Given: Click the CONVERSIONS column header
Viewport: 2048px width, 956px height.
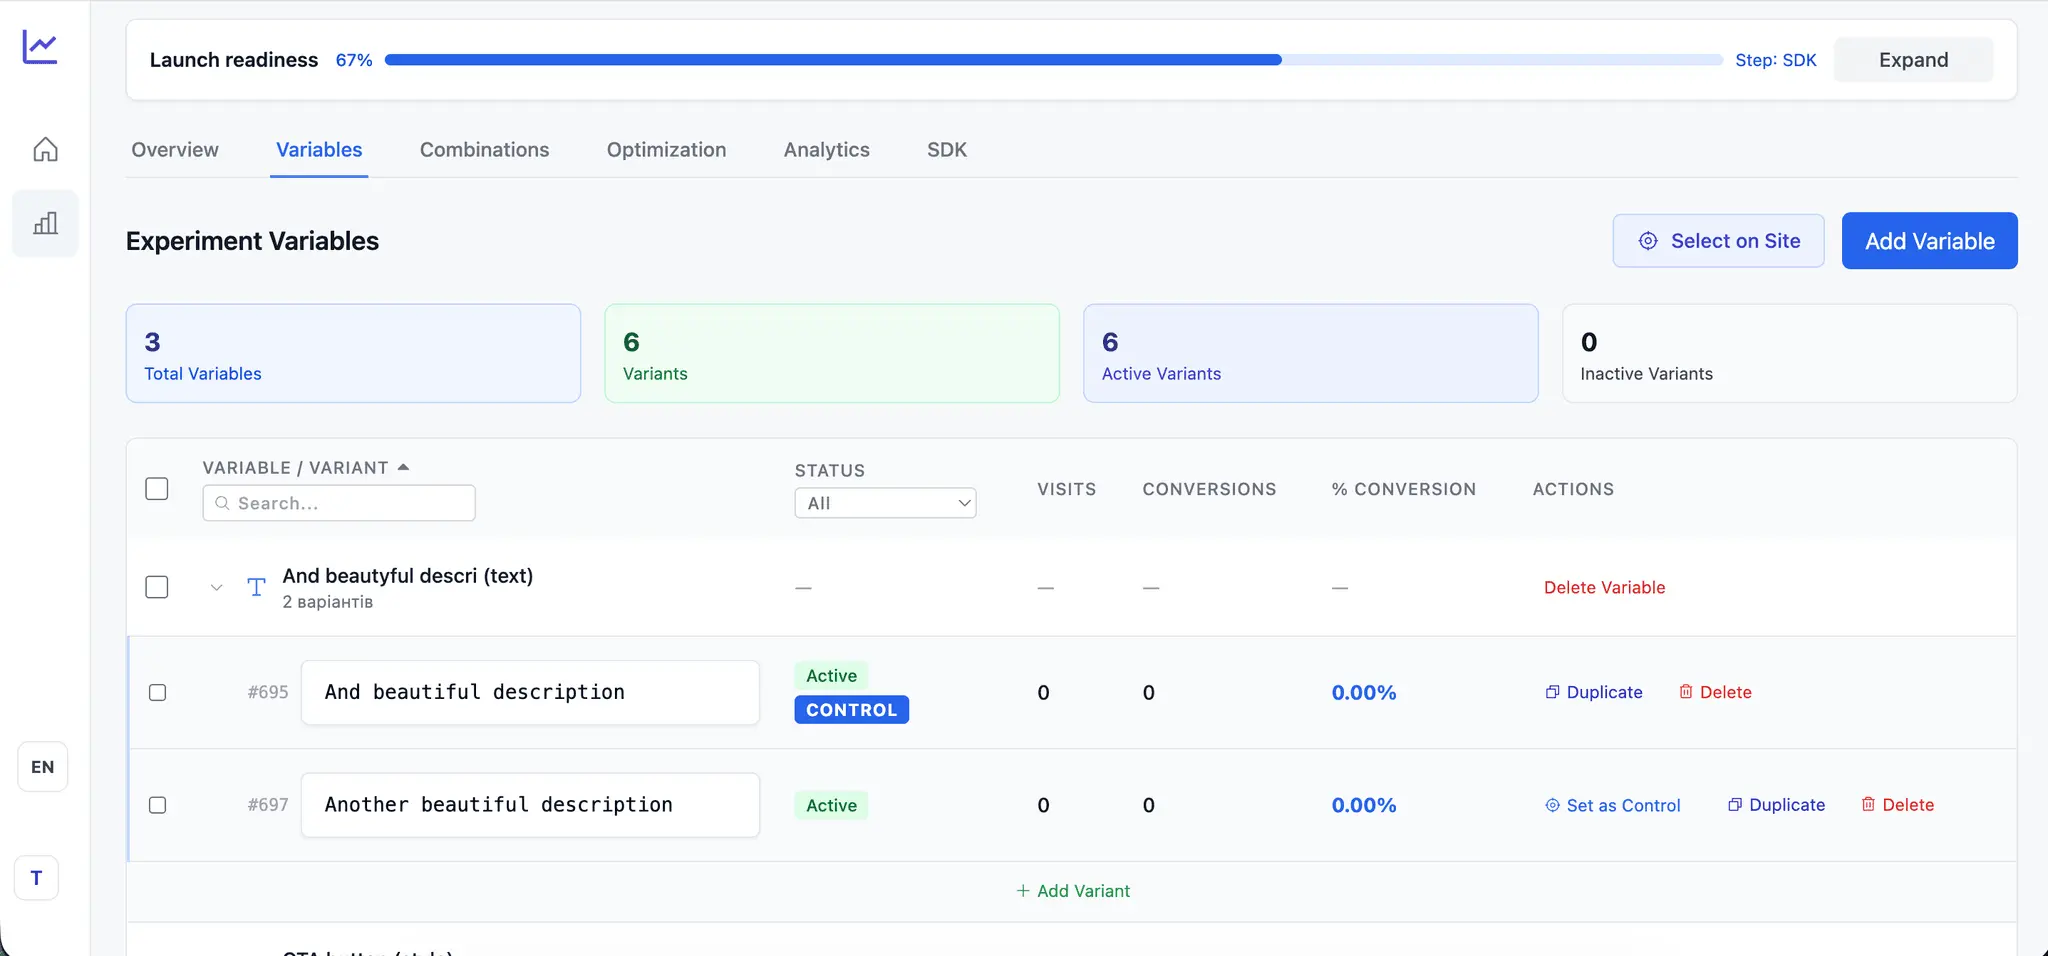Looking at the screenshot, I should (x=1209, y=489).
